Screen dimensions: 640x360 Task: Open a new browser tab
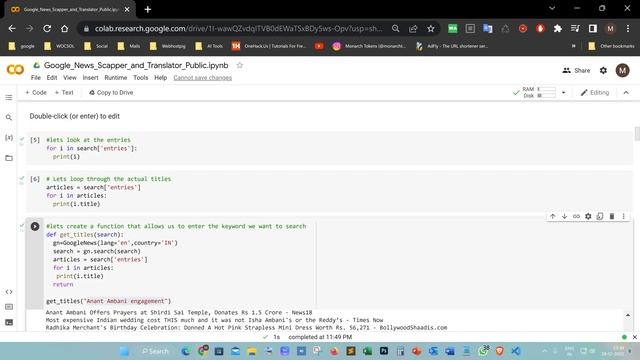[148, 9]
